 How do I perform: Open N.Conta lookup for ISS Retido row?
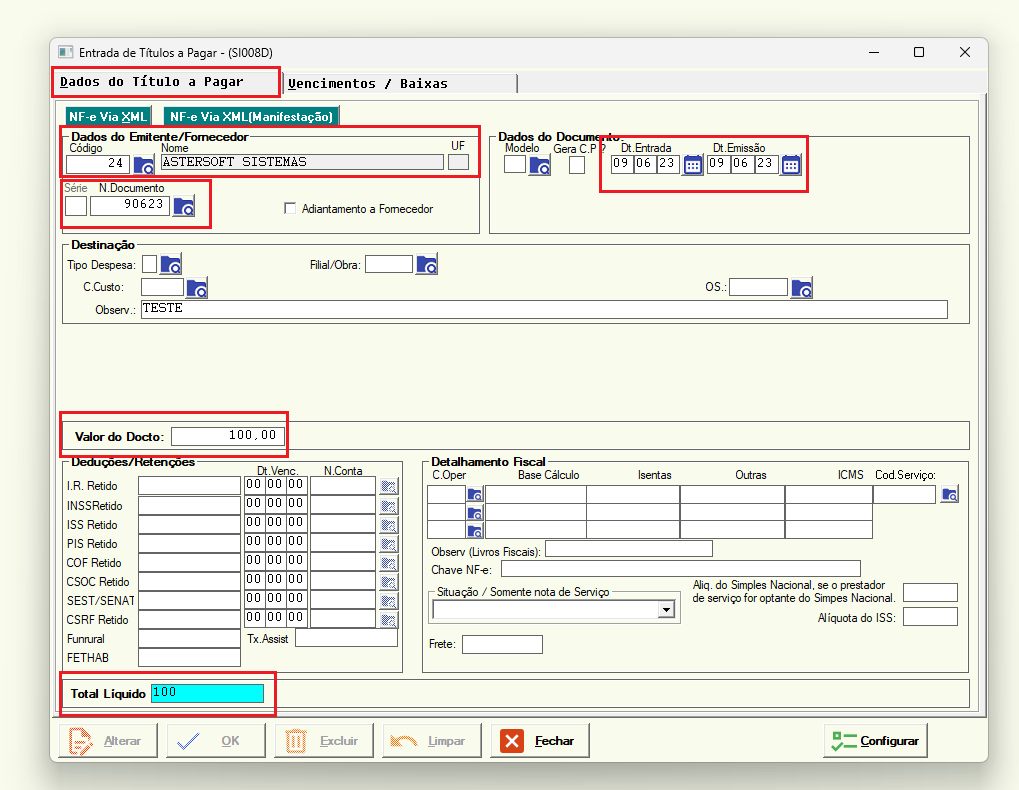click(x=389, y=525)
